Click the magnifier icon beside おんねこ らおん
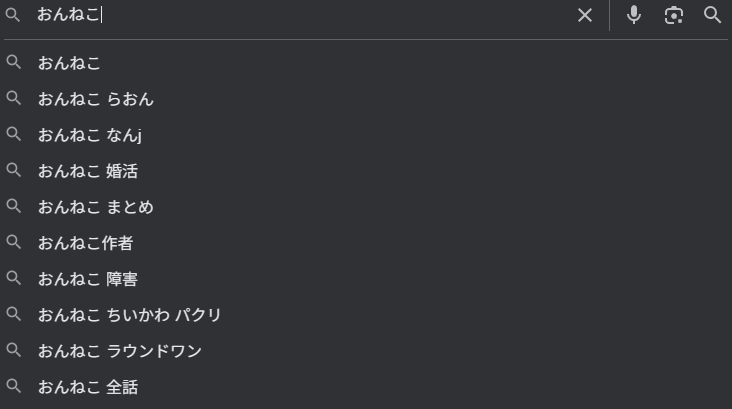 point(14,99)
